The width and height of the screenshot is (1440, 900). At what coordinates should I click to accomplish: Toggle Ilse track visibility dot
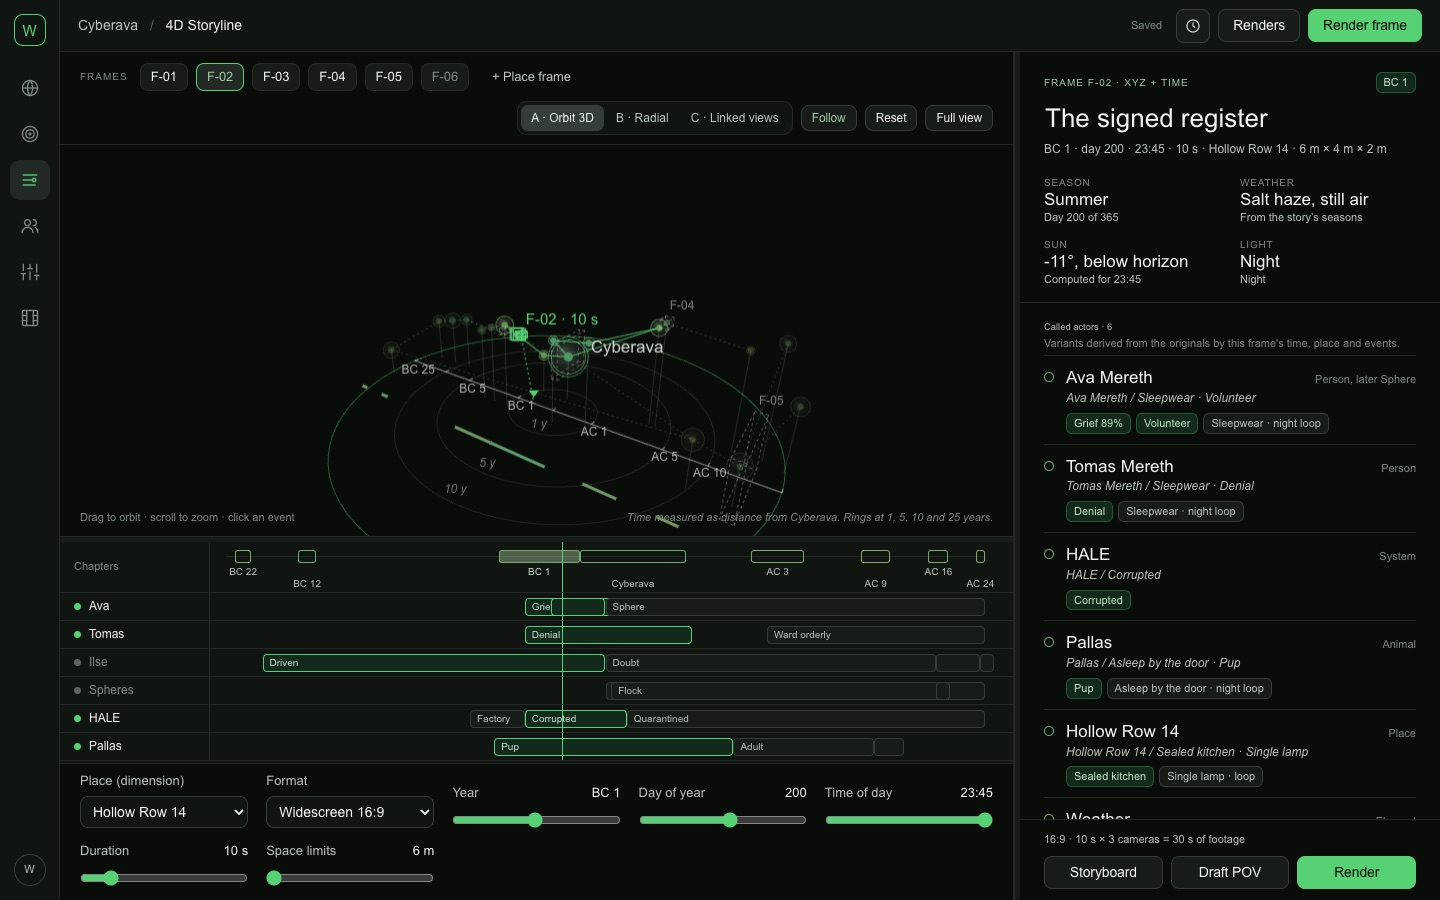(77, 662)
